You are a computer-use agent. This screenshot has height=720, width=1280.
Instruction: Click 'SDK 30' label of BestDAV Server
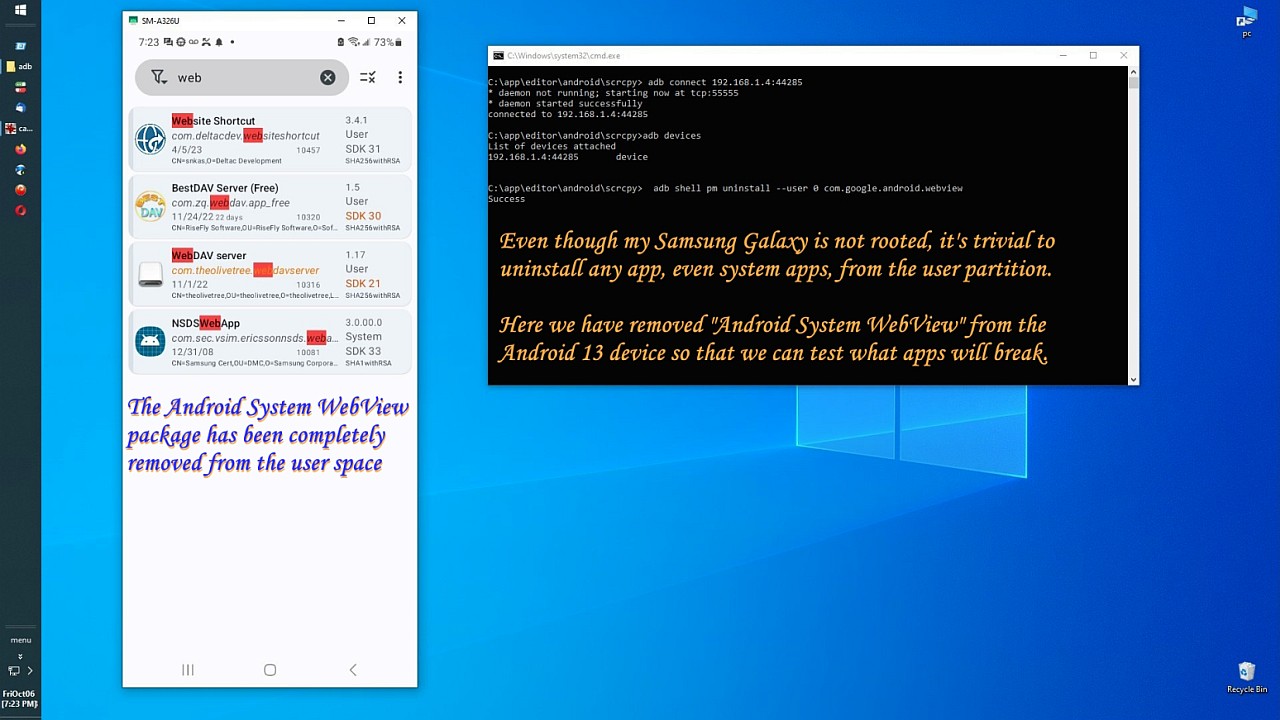pyautogui.click(x=363, y=216)
